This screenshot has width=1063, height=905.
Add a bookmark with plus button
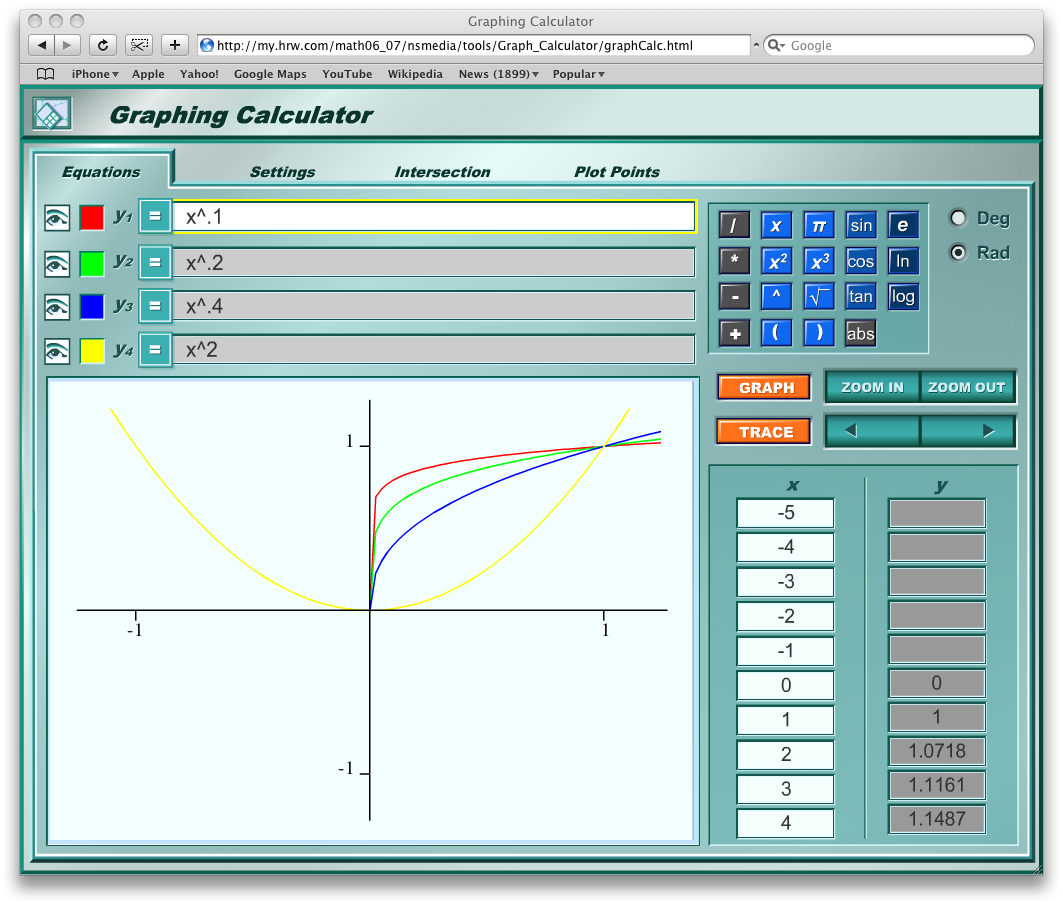[174, 45]
